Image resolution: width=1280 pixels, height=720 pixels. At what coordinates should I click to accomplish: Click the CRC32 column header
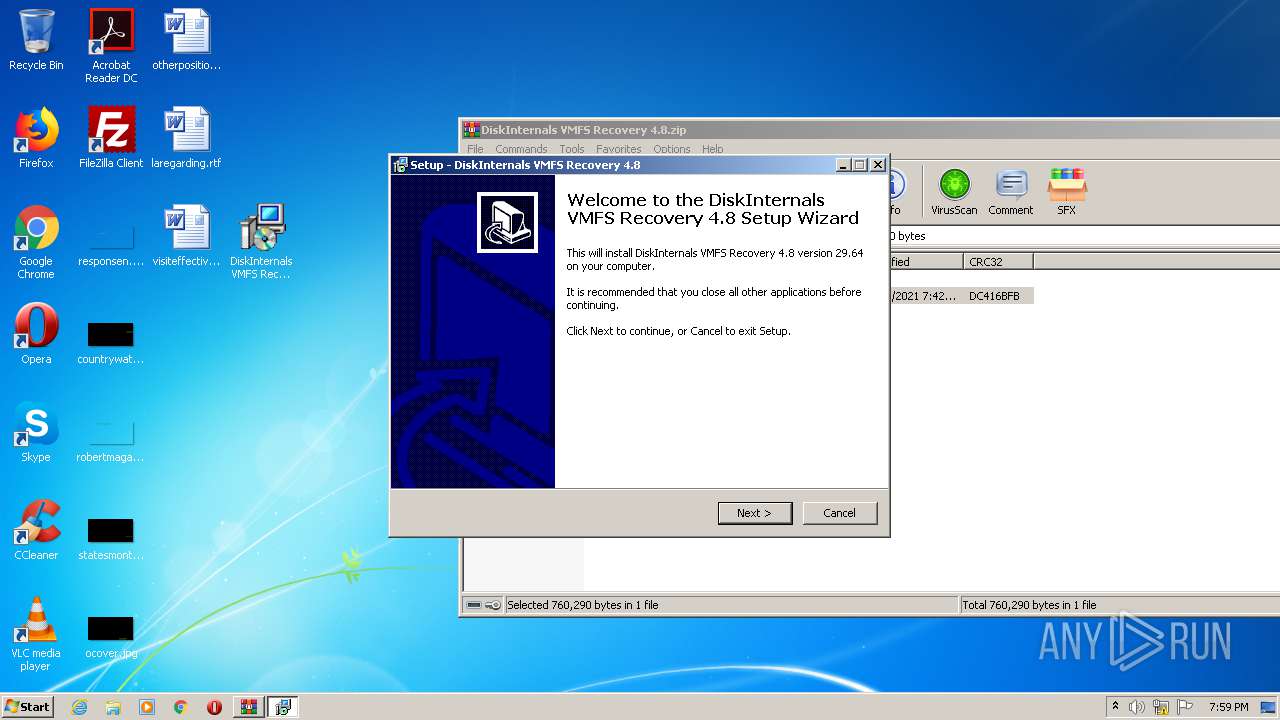coord(998,262)
